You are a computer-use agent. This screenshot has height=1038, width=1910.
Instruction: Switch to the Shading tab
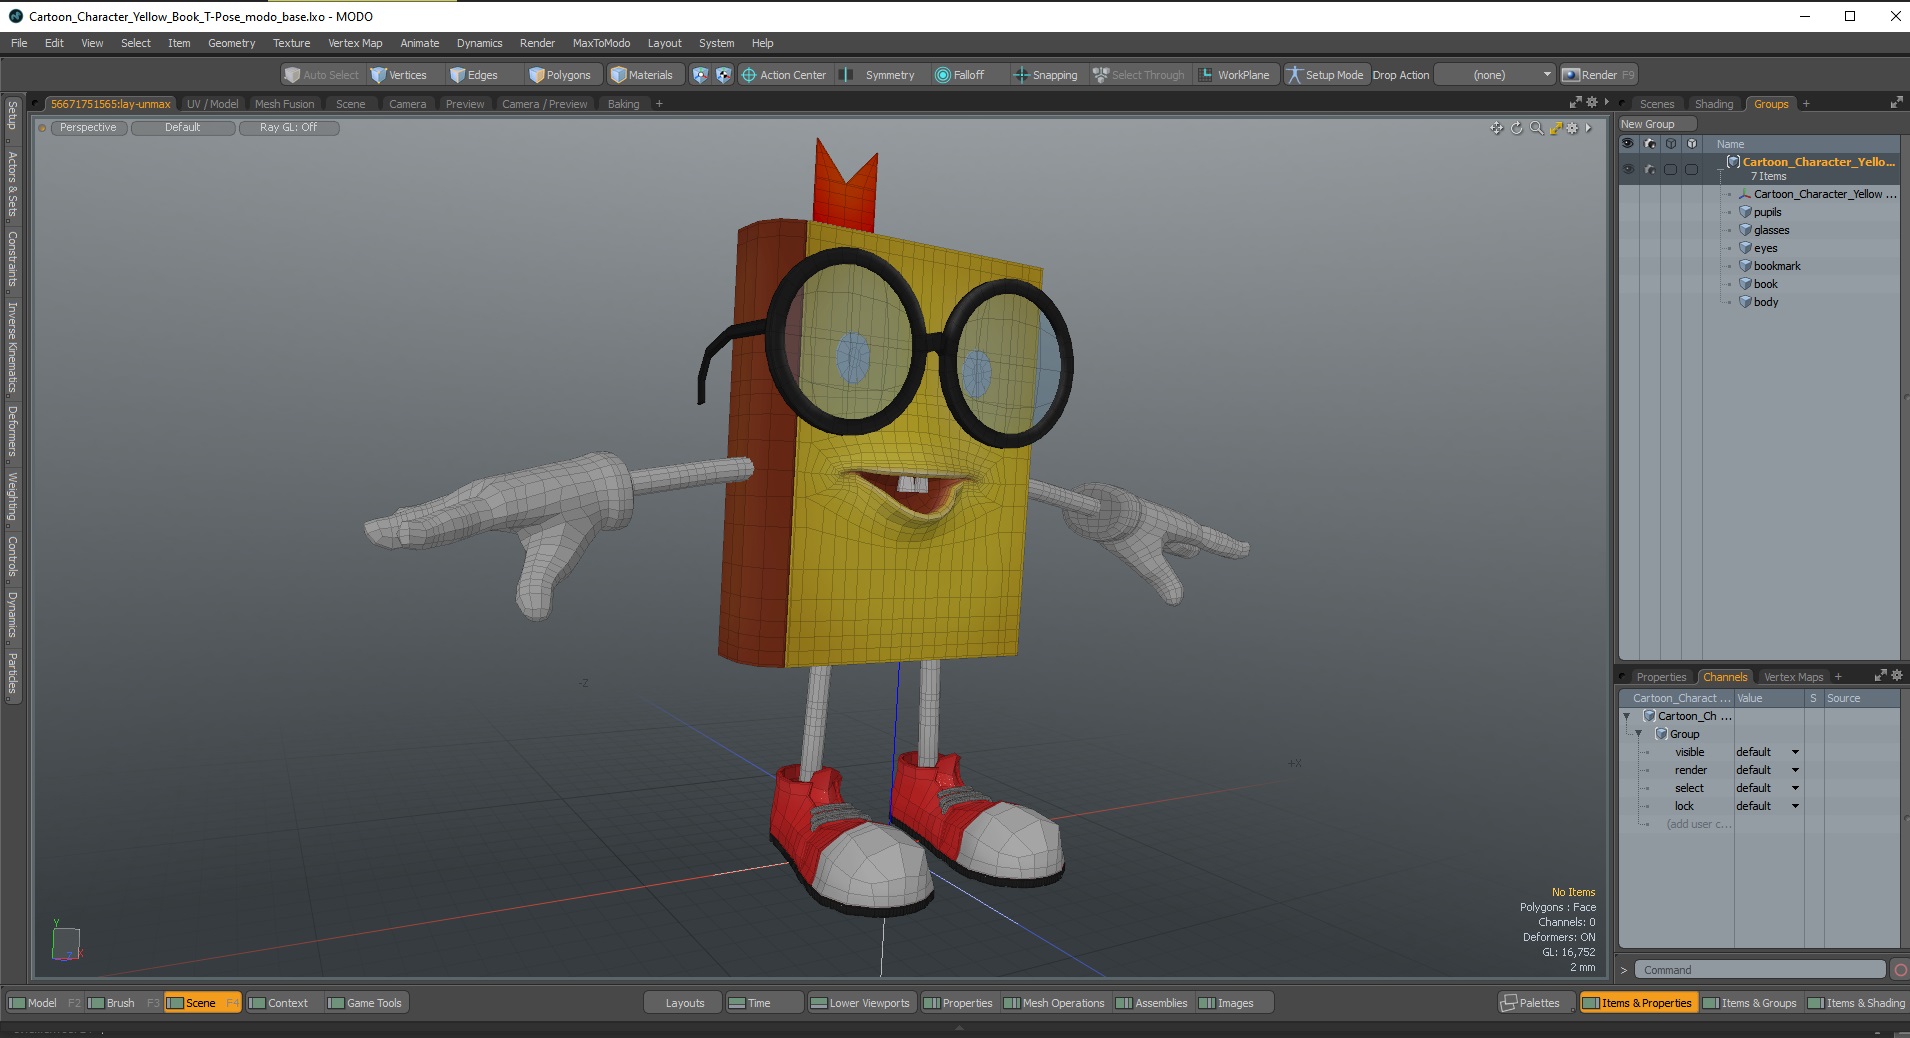tap(1714, 104)
